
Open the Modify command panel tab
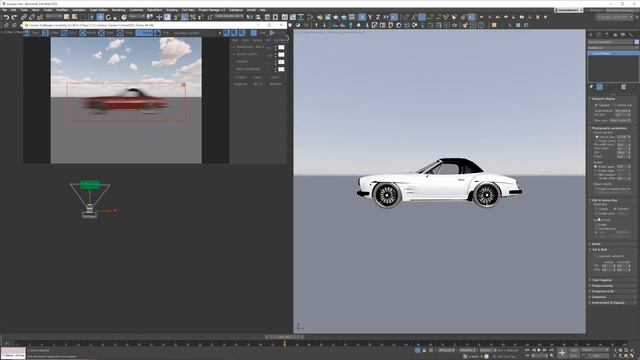599,35
